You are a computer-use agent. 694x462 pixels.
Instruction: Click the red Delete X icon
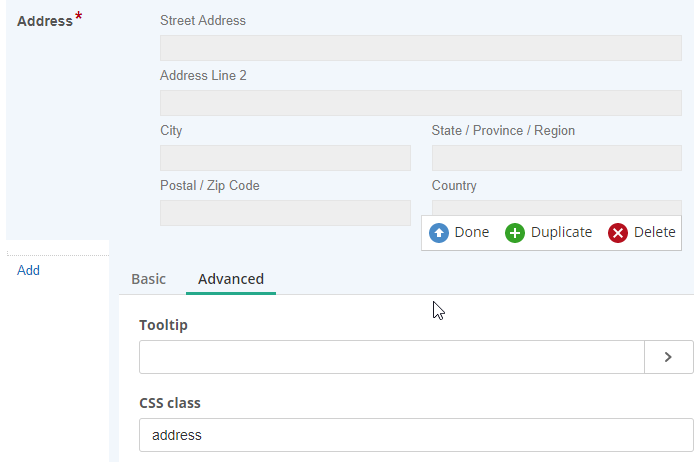tap(618, 233)
